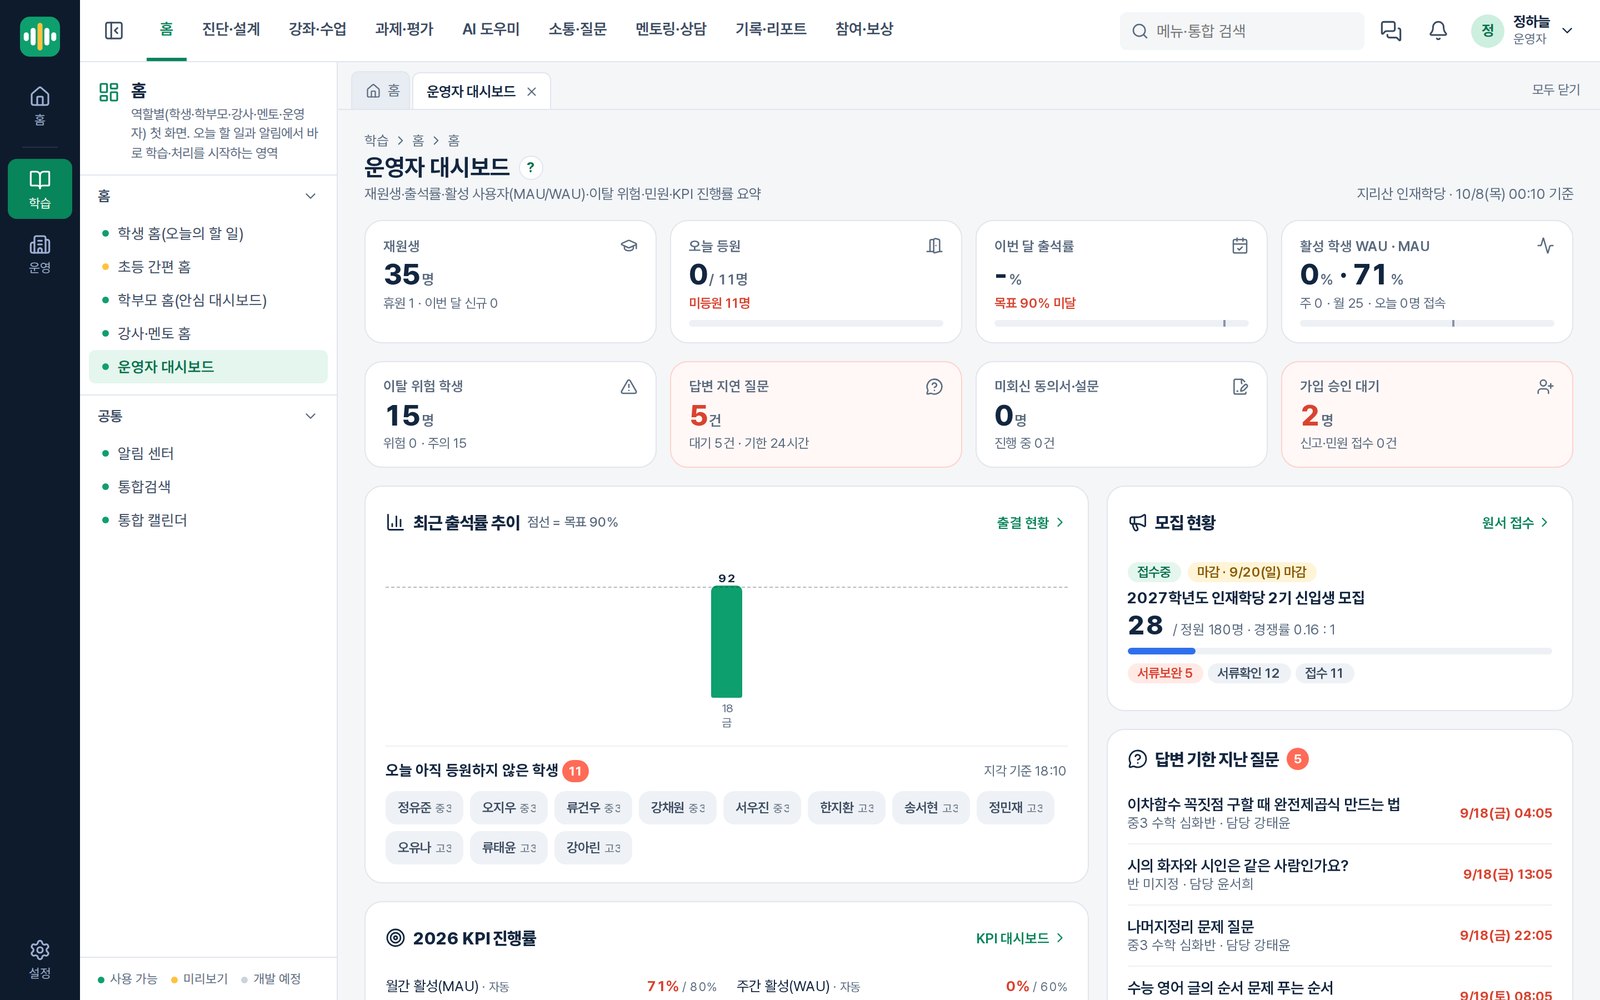Viewport: 1600px width, 1000px height.
Task: Select 통합 캘린더 in sidebar
Action: [208, 520]
